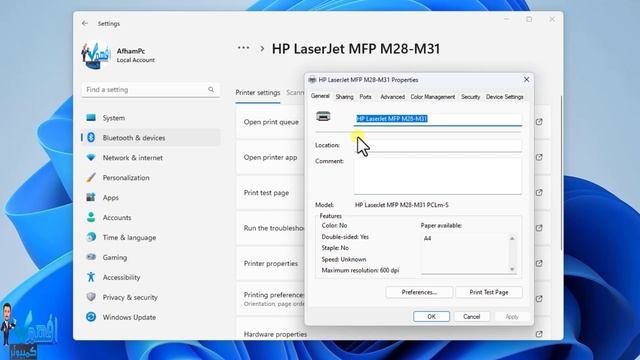640x360 pixels.
Task: Click the search magnifier icon in Settings
Action: [211, 89]
